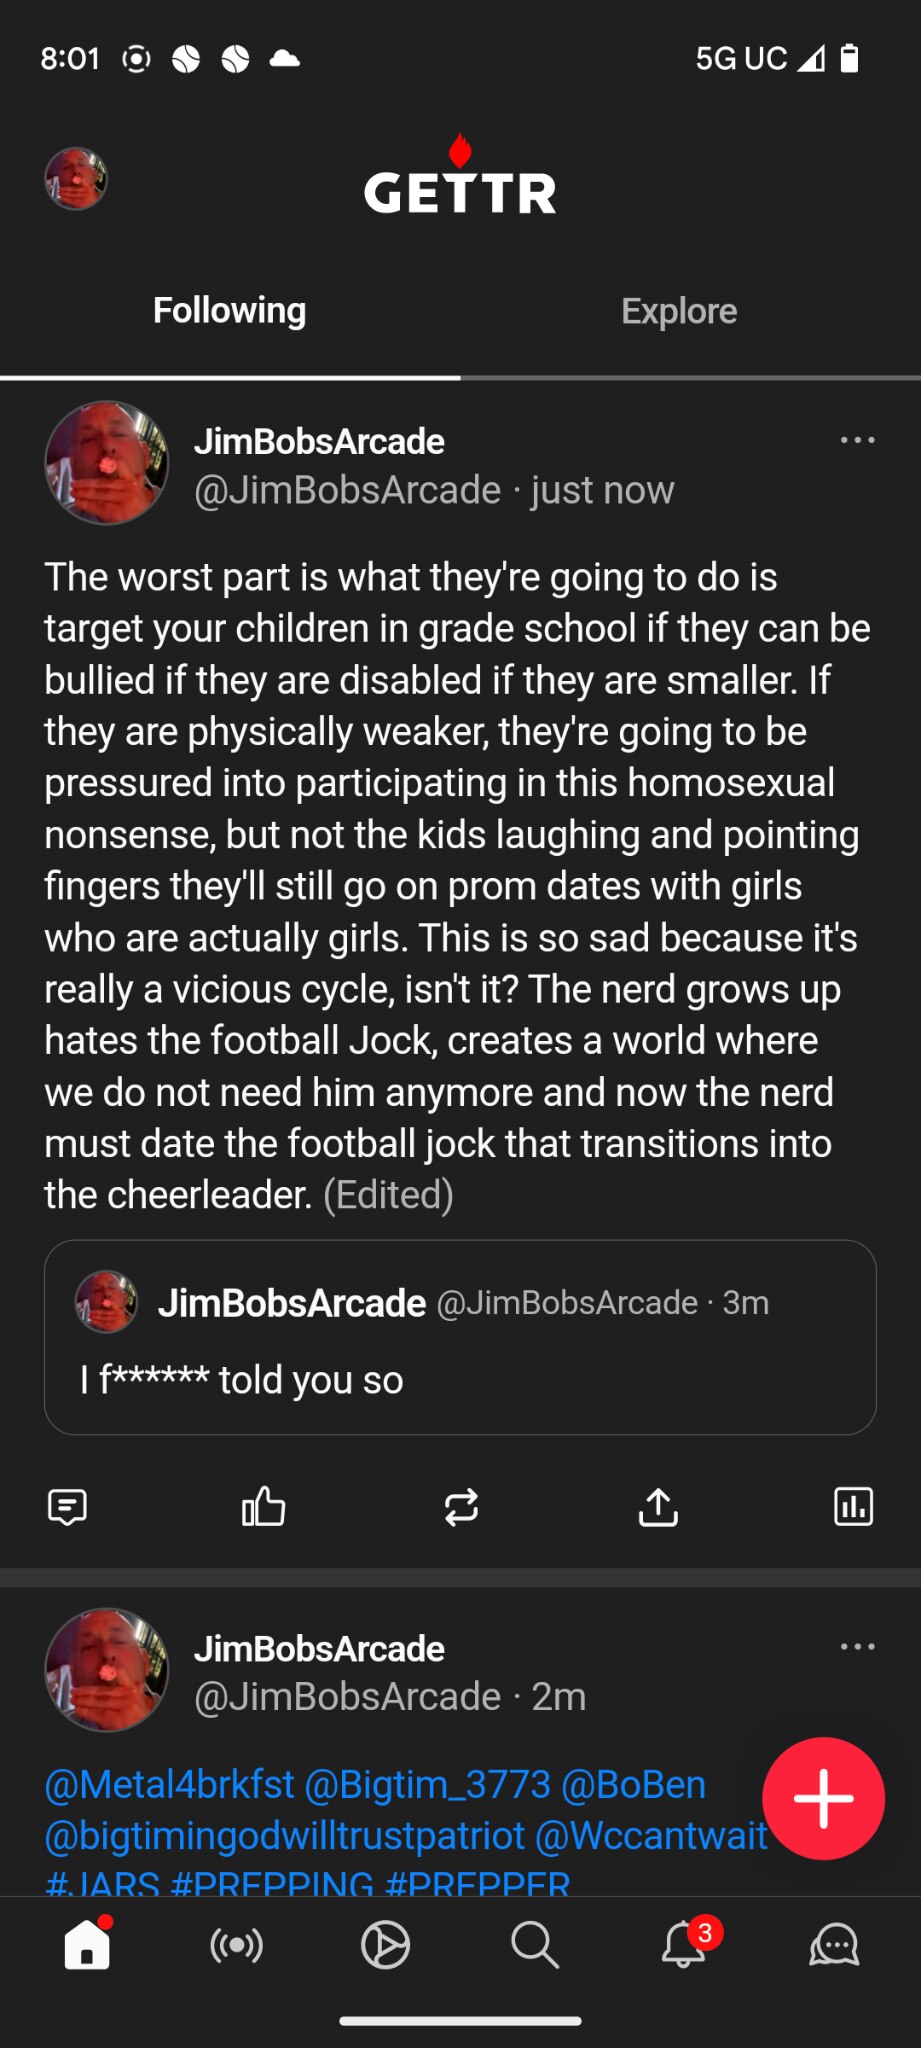Open your profile avatar in top left corner

(76, 180)
